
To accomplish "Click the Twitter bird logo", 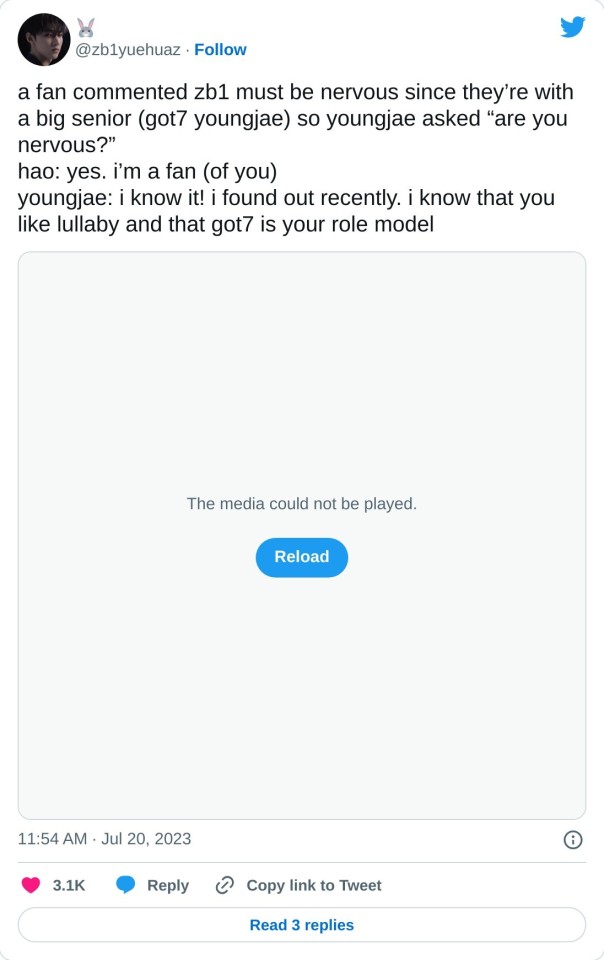I will (572, 27).
